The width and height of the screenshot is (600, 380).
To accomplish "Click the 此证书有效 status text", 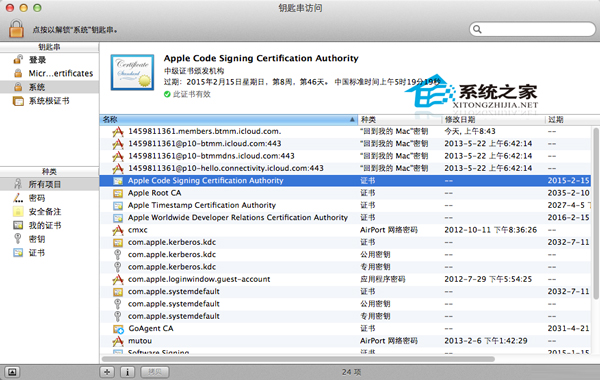I will (x=192, y=94).
